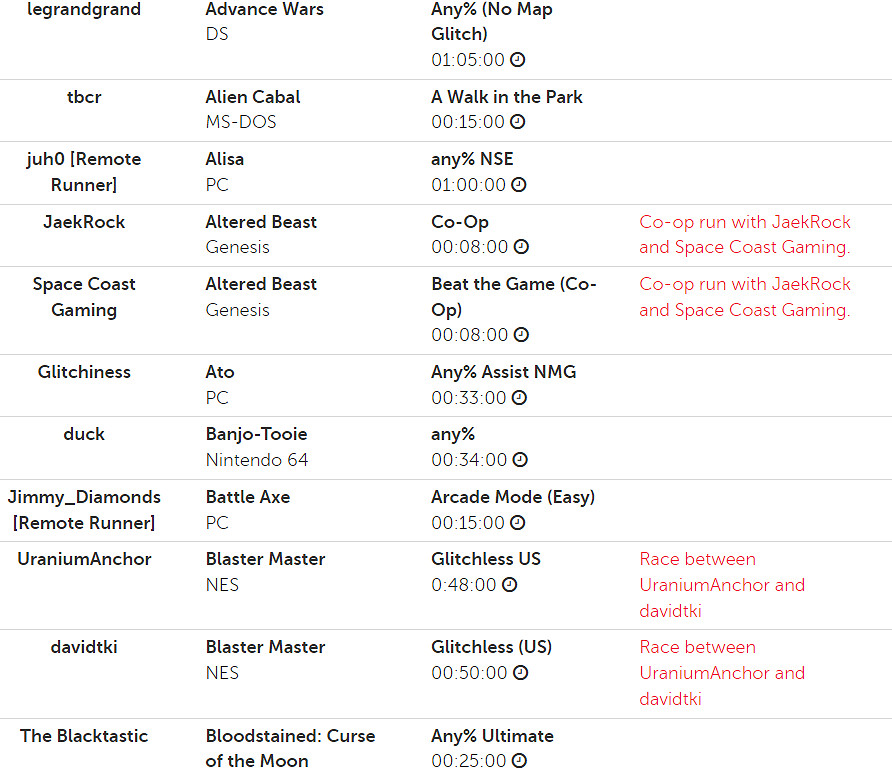Viewport: 892px width, 773px height.
Task: Click the clock icon in the Battle Axe row
Action: [x=518, y=523]
